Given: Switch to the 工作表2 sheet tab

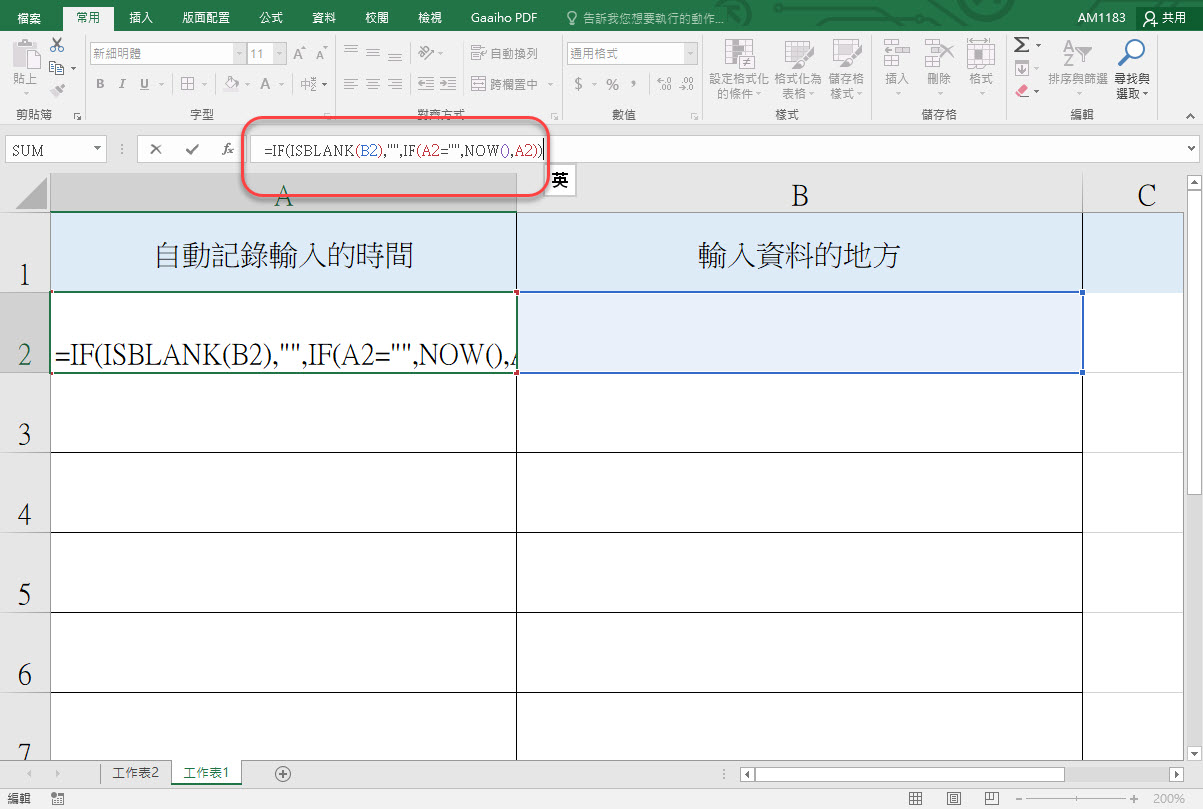Looking at the screenshot, I should pos(136,773).
